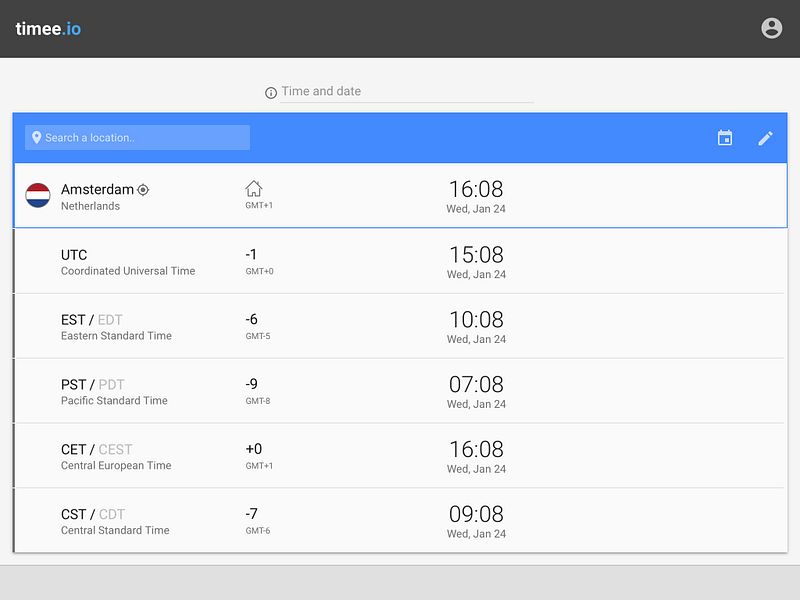Switch to the greyed EDT label

click(110, 320)
